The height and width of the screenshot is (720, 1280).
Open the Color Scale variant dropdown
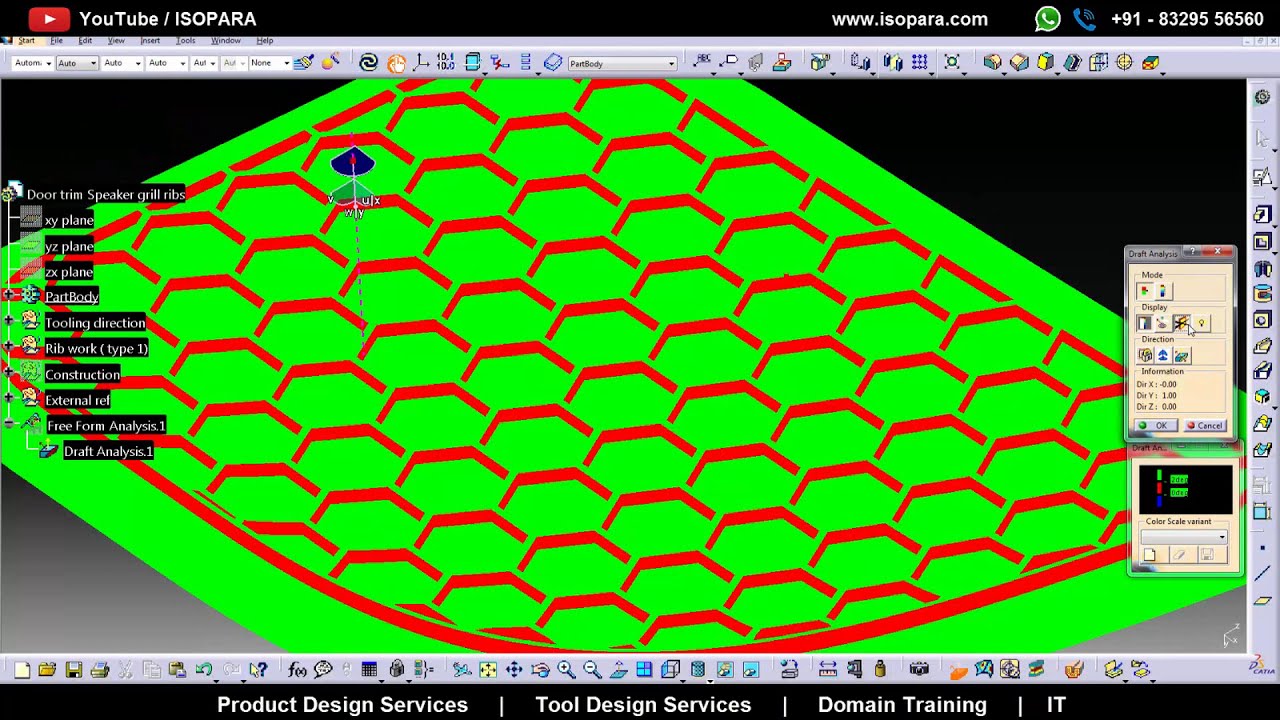coord(1221,538)
